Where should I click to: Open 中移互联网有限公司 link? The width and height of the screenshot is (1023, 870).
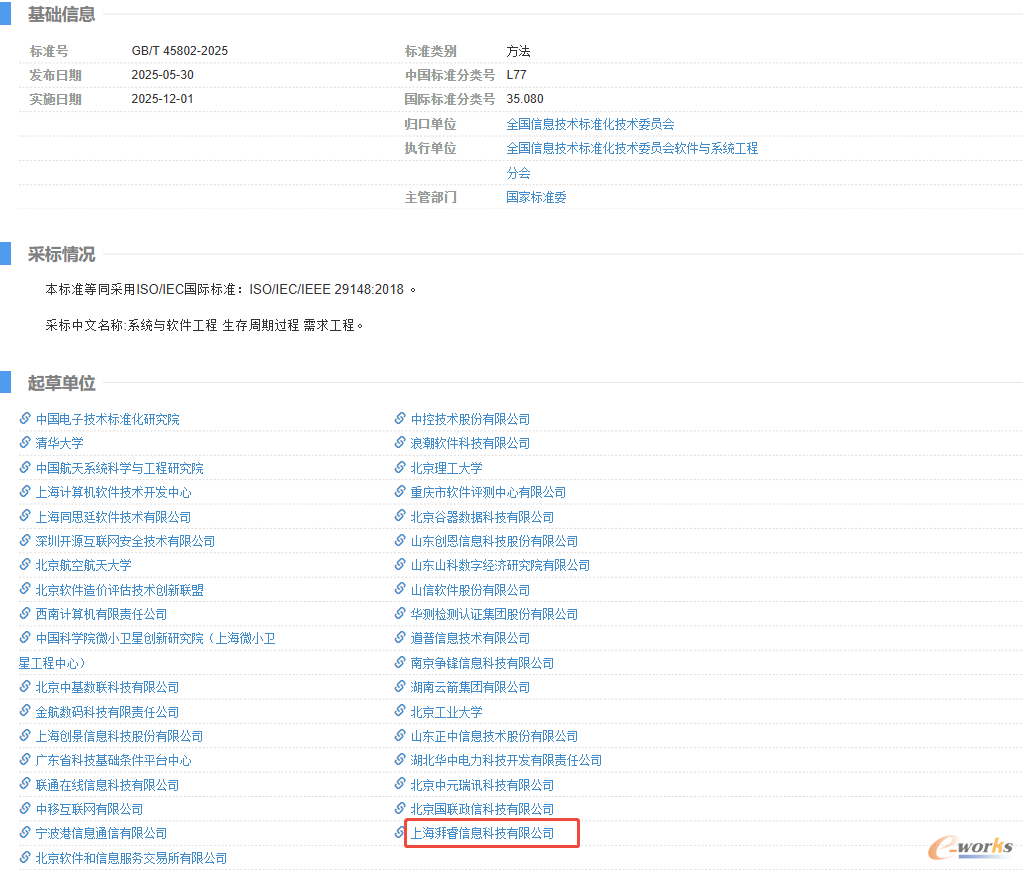point(89,809)
